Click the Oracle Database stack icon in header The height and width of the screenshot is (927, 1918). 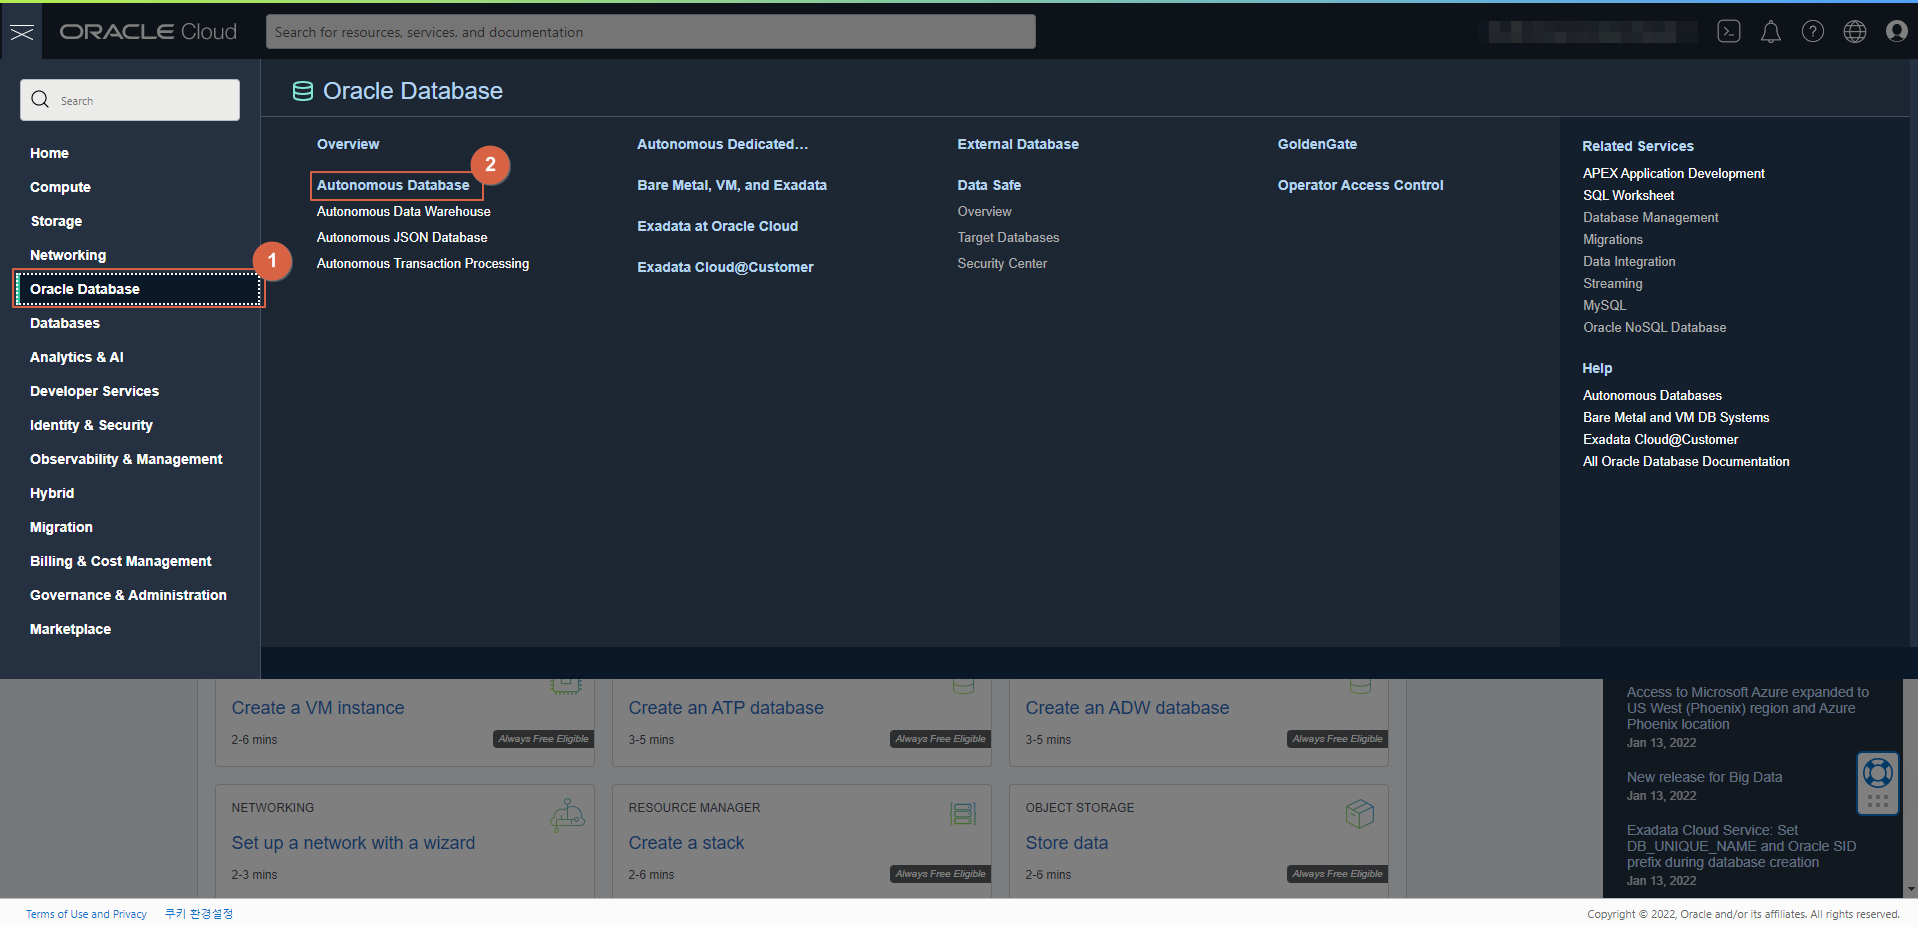click(302, 91)
